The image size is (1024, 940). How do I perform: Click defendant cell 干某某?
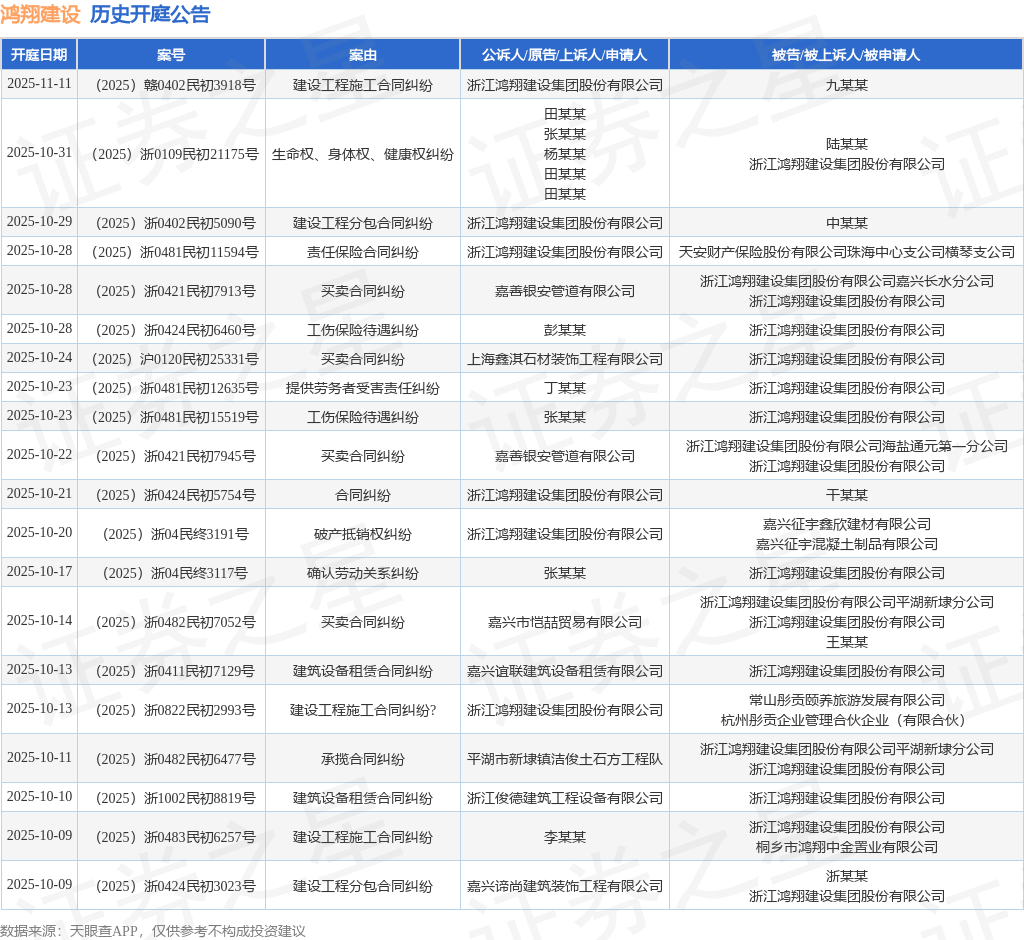coord(846,495)
